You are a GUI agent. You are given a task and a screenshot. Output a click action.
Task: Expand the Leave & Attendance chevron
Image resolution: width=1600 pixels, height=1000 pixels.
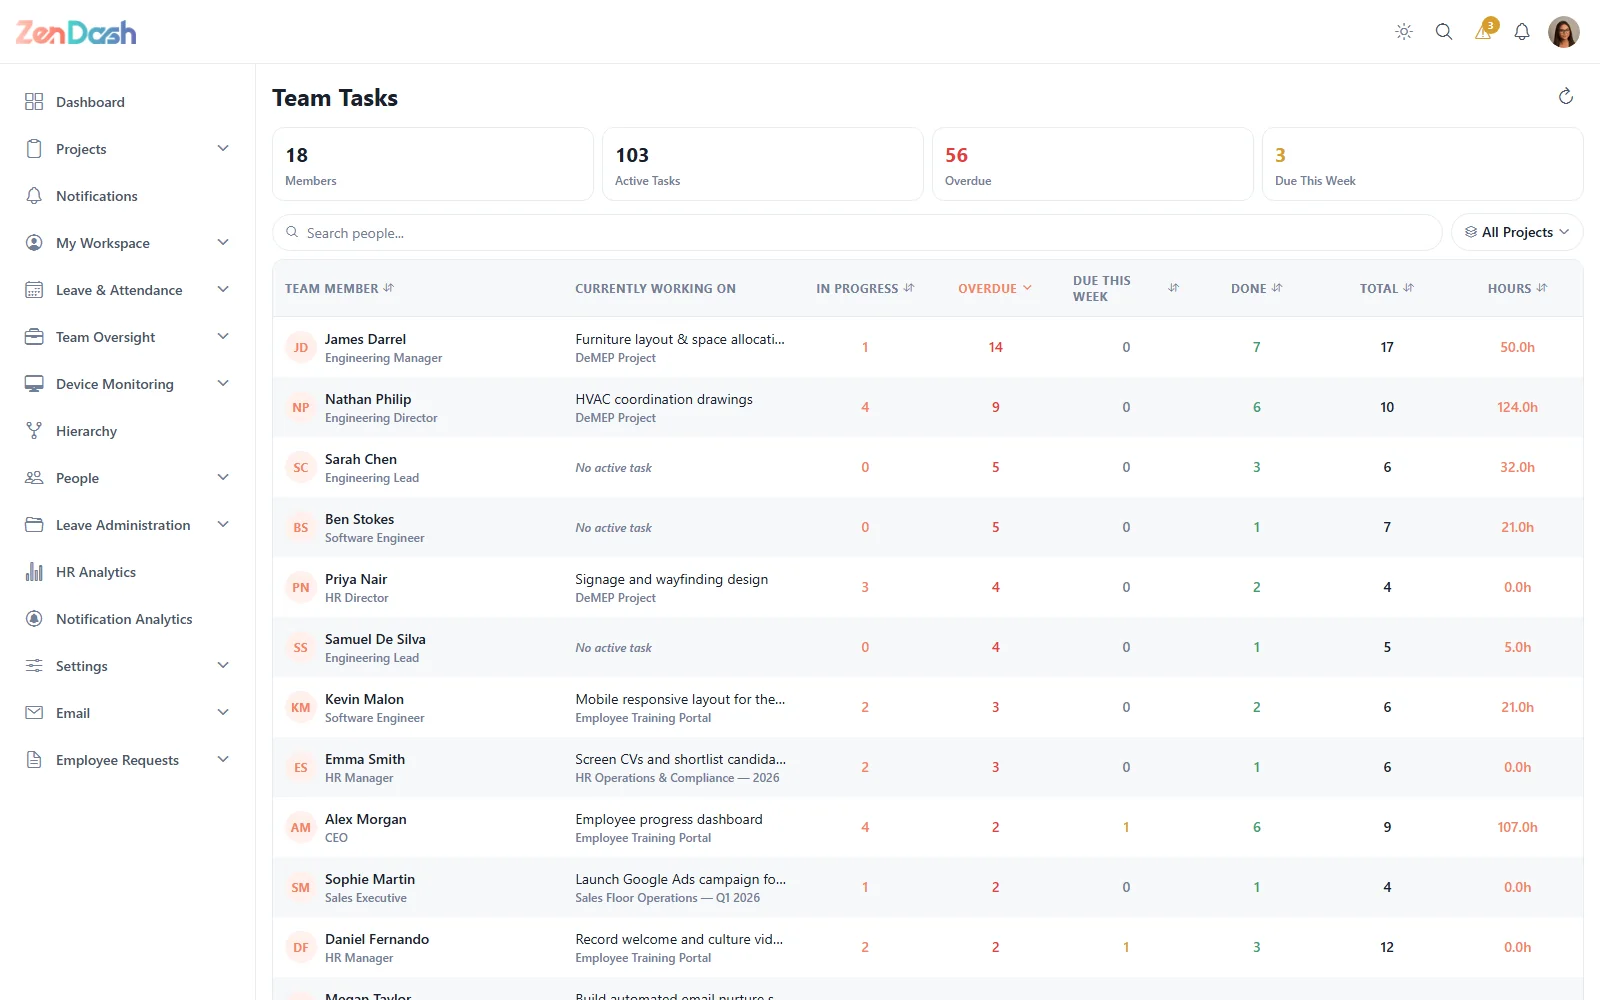223,290
